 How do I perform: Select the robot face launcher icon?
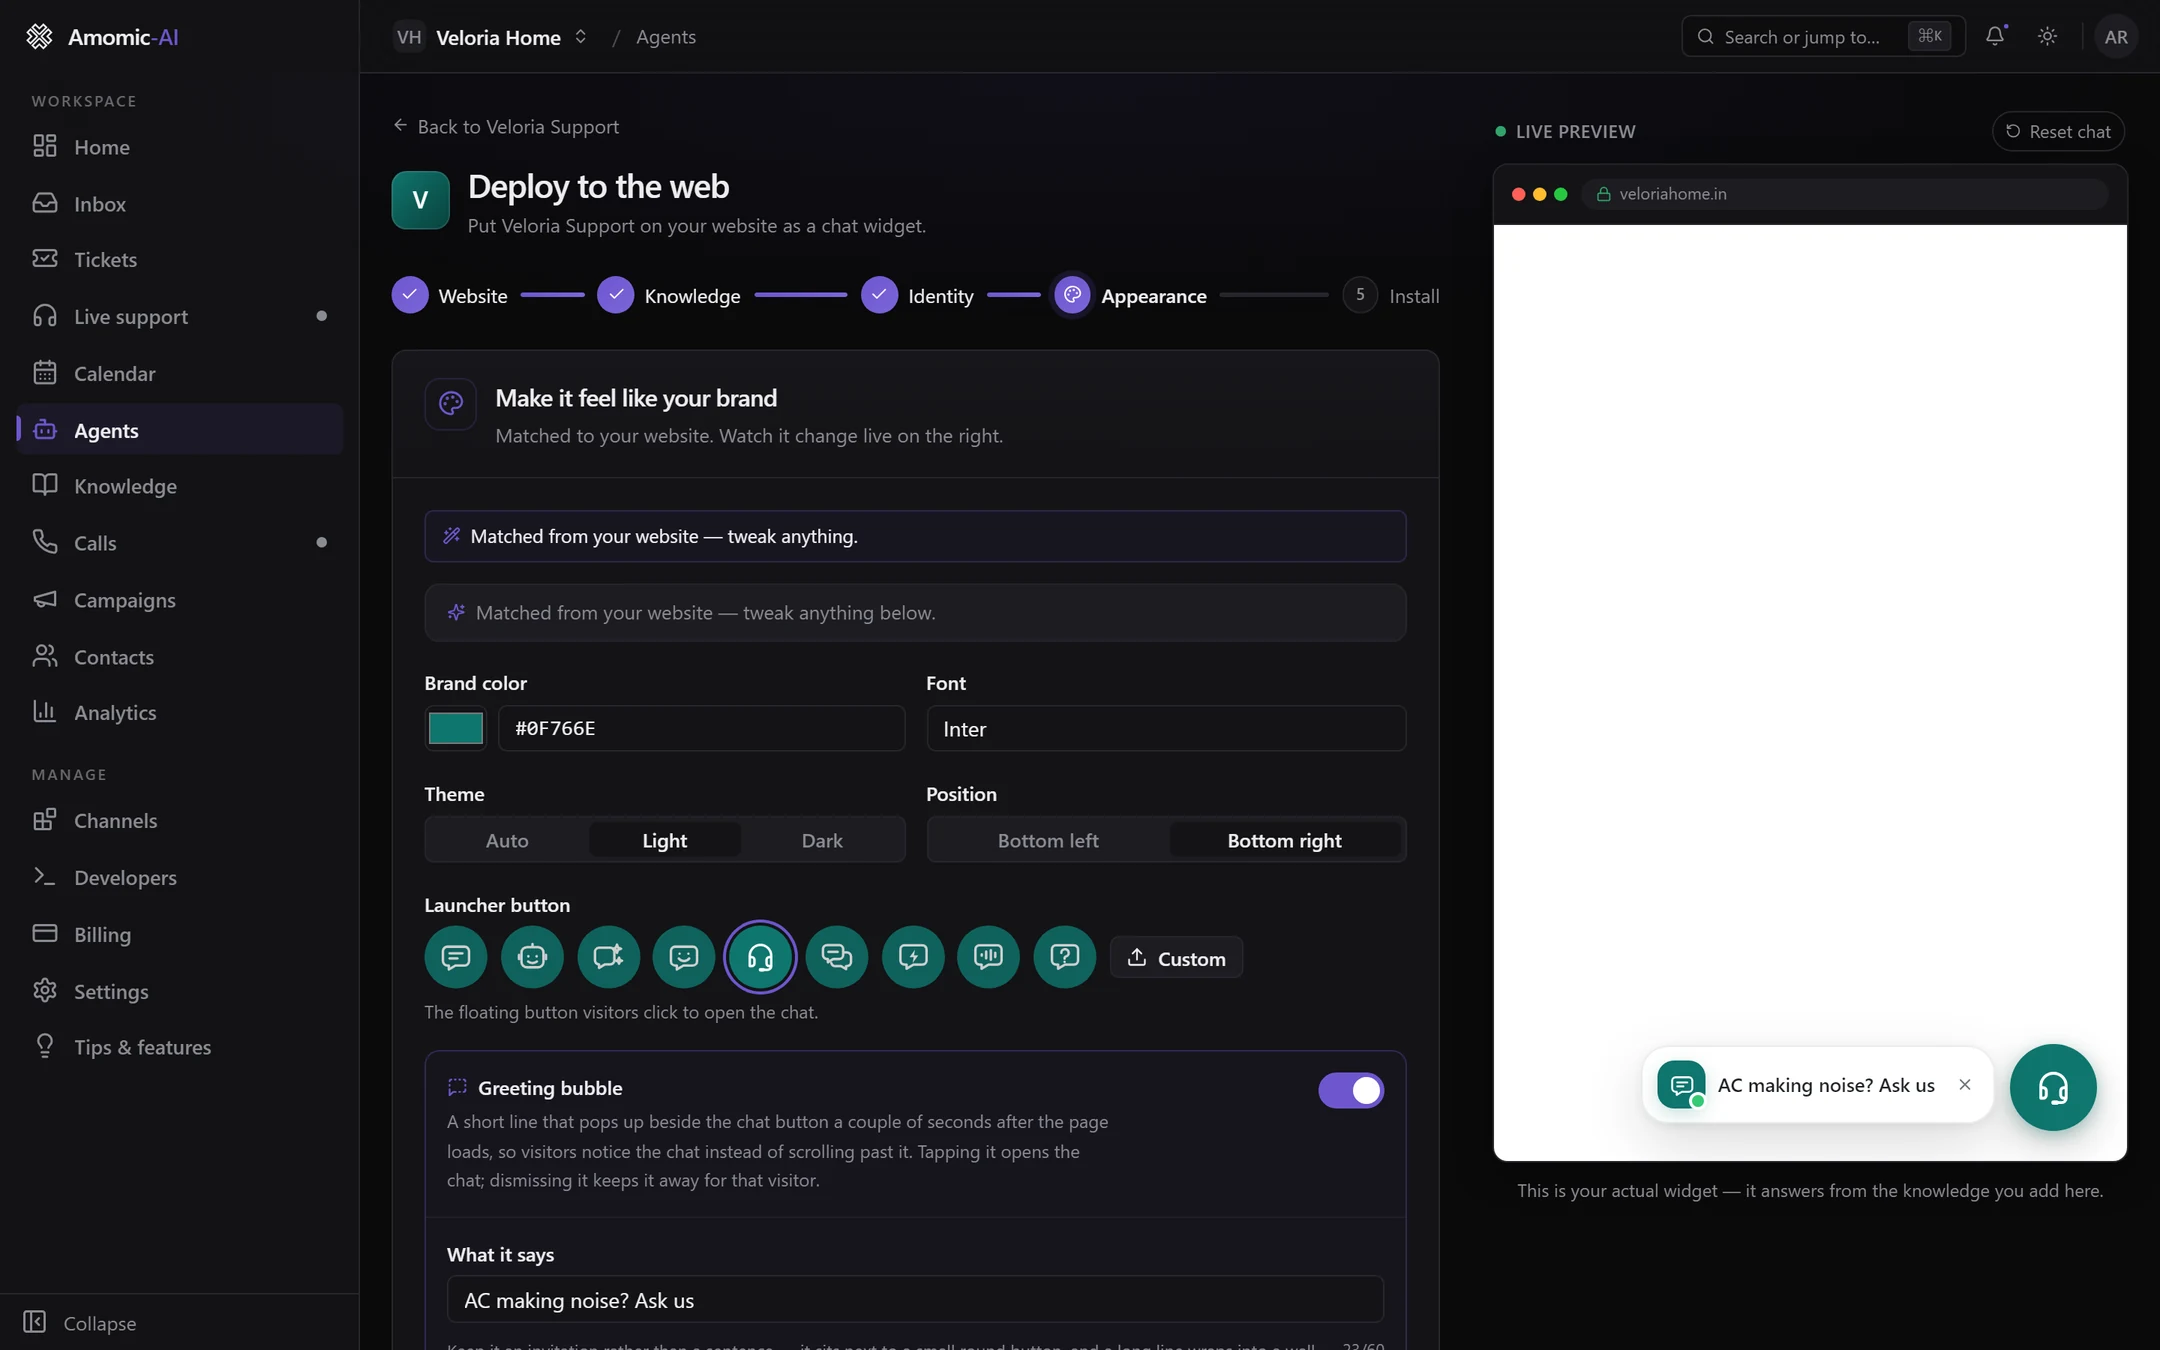pos(532,957)
